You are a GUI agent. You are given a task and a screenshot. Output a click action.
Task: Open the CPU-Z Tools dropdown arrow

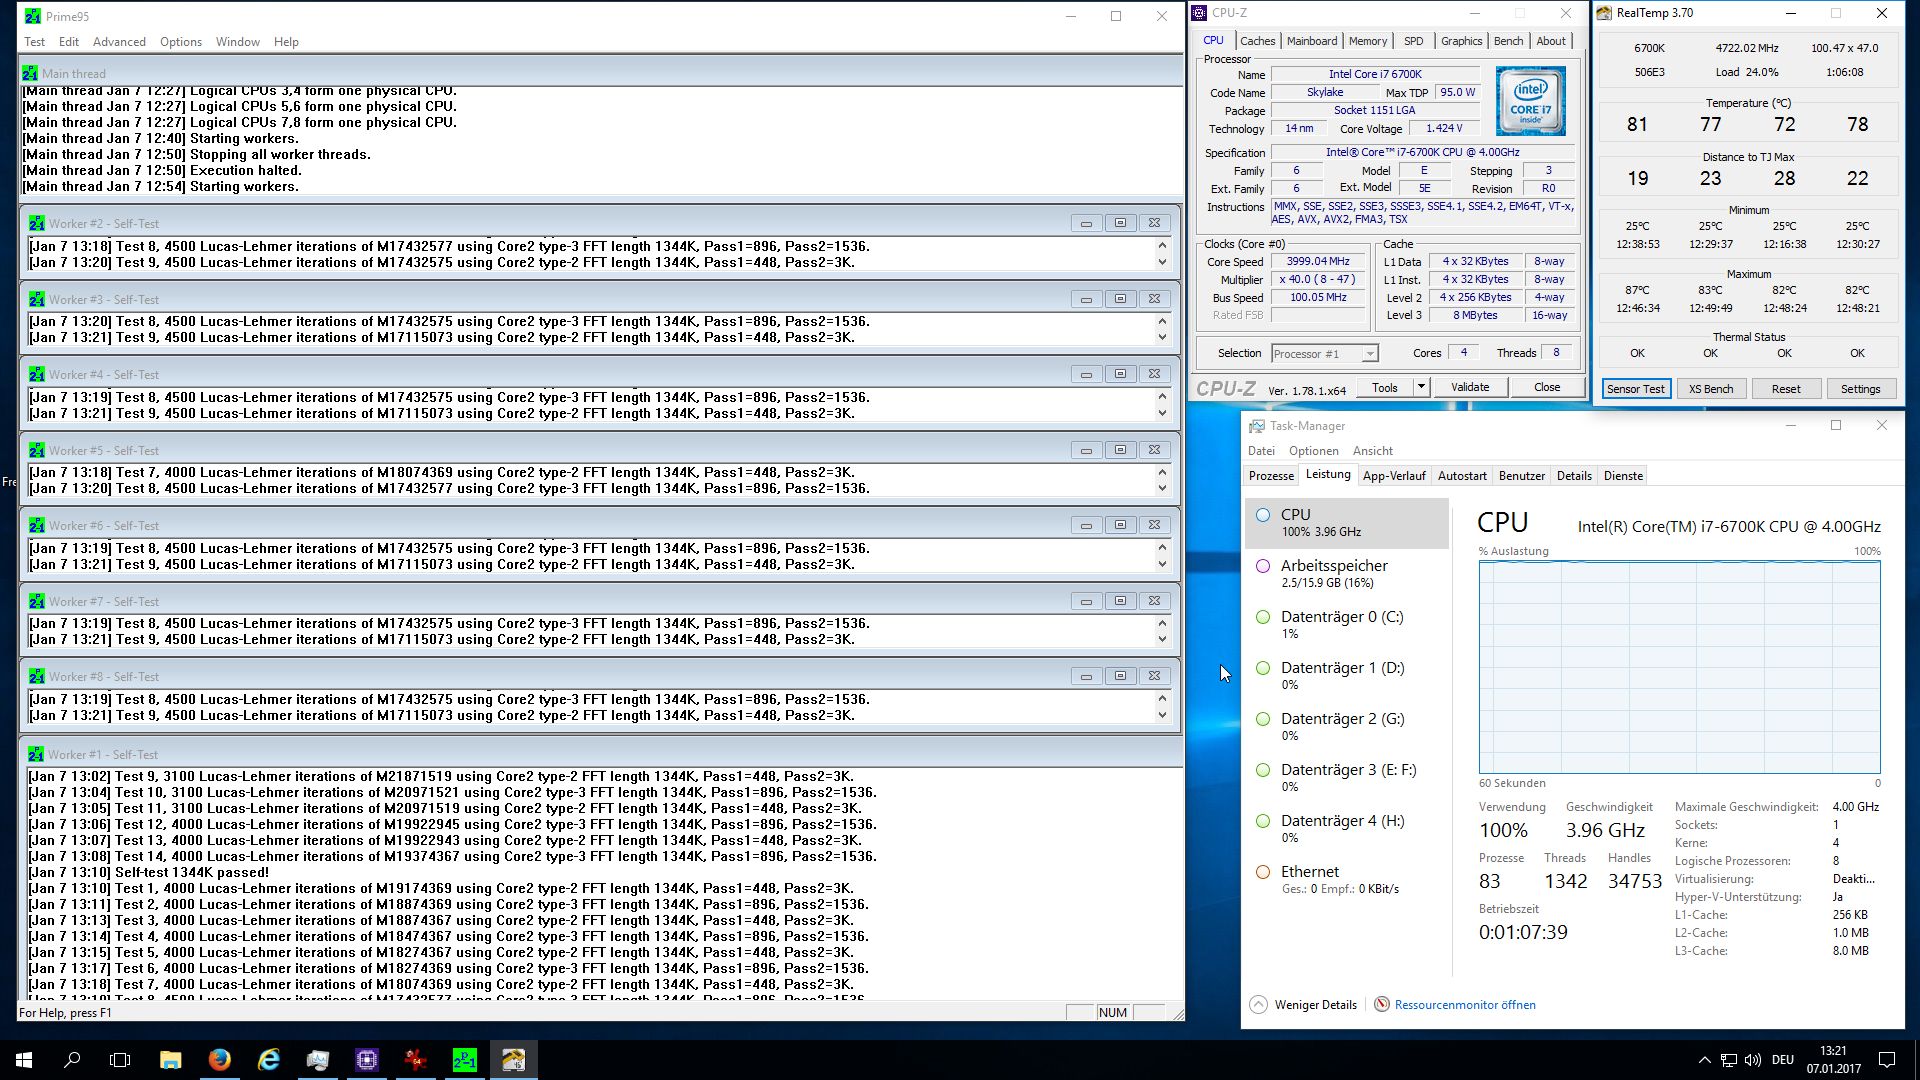(x=1420, y=387)
